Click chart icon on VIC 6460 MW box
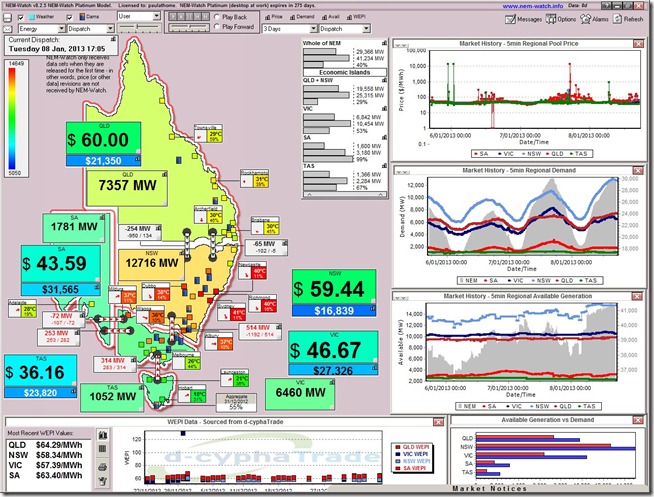Viewport: 654px width, 497px height. click(x=332, y=382)
